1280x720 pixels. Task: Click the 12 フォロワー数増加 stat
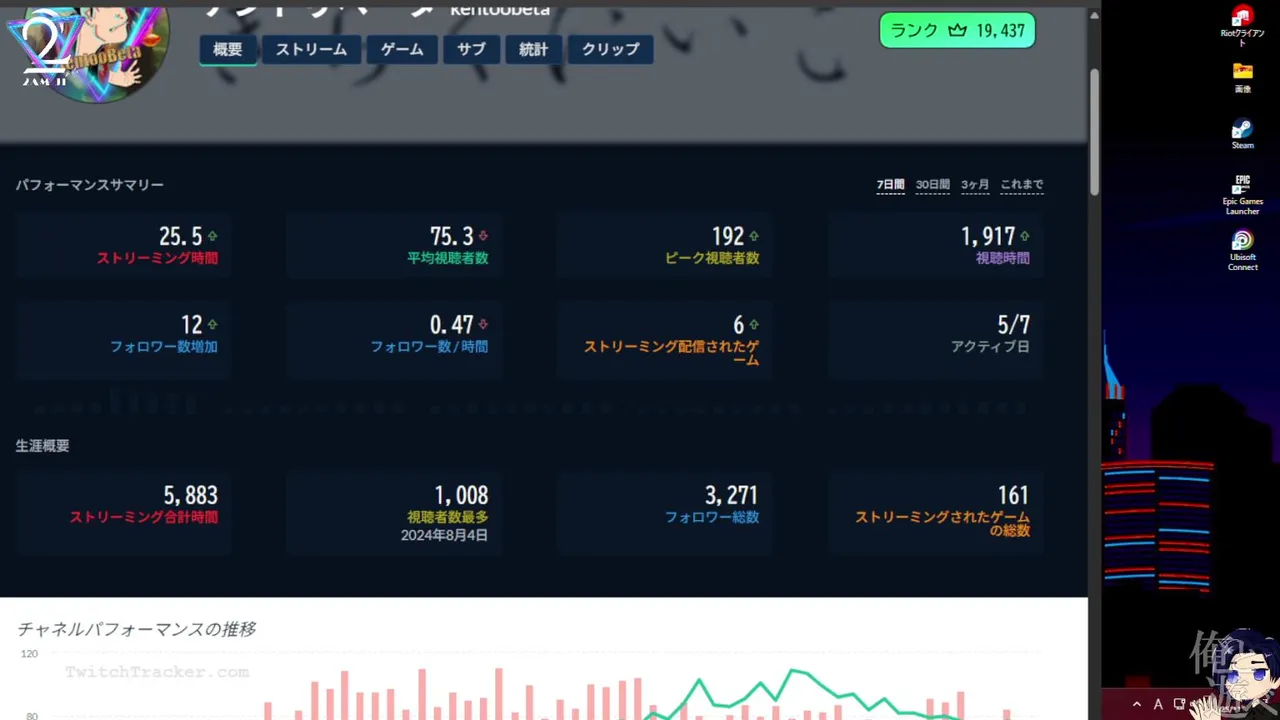coord(123,339)
